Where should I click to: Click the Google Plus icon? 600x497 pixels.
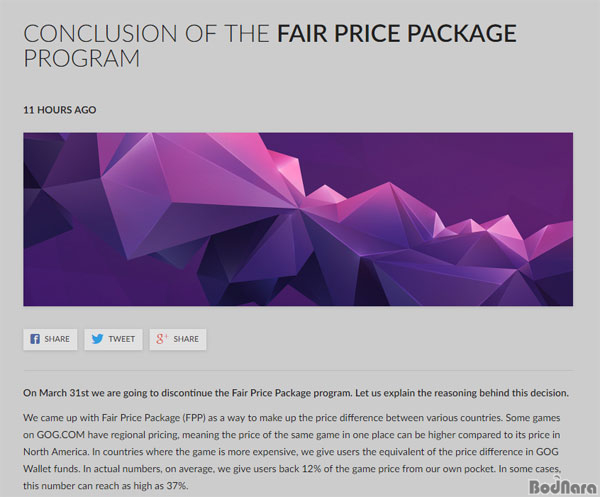pyautogui.click(x=162, y=339)
